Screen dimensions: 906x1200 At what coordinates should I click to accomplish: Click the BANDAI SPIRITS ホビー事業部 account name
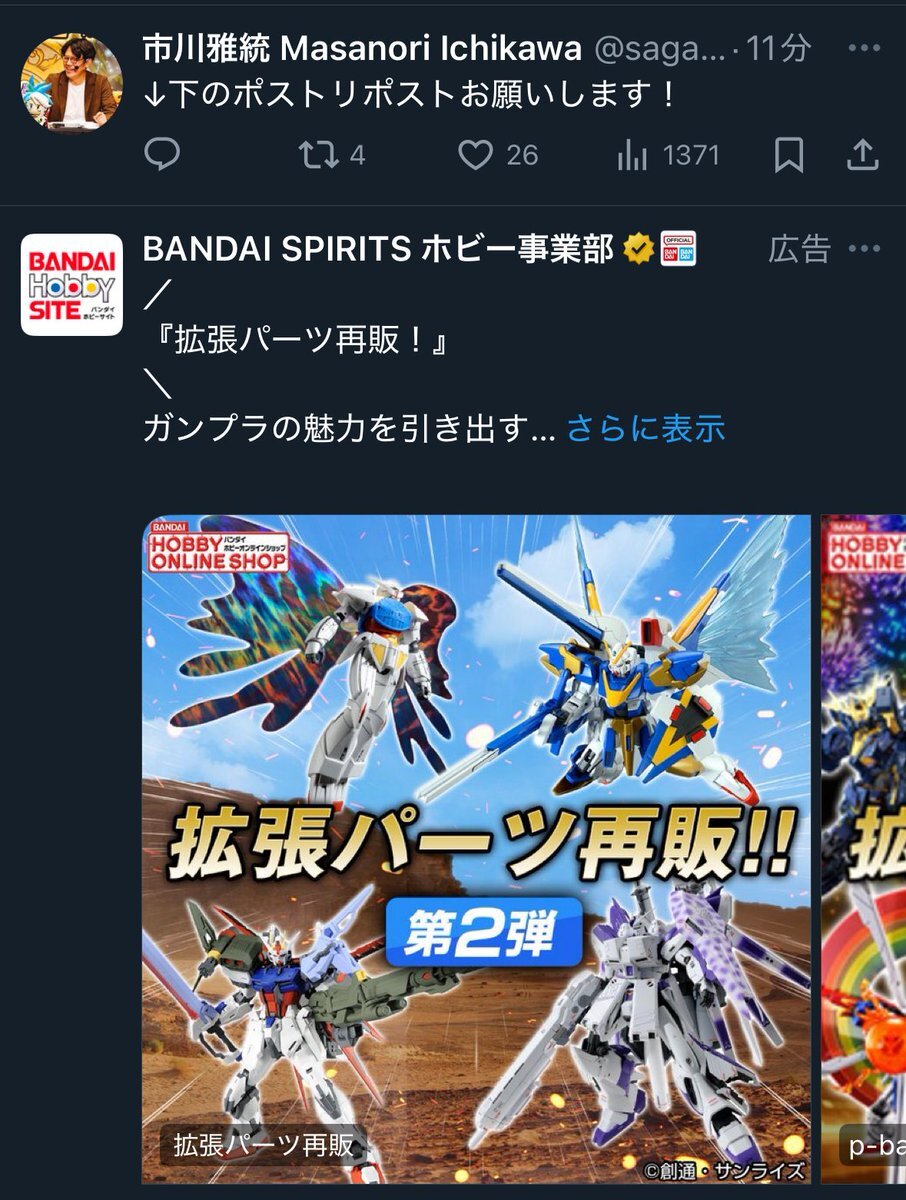tap(378, 249)
